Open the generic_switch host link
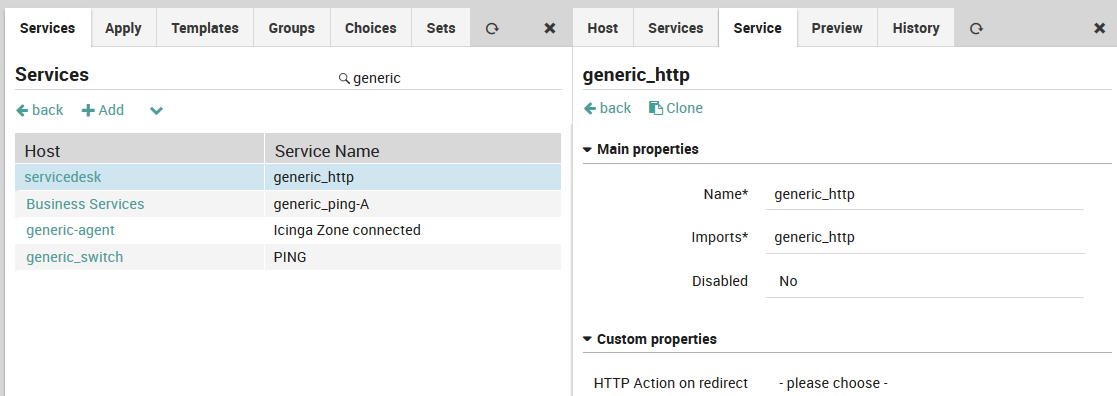The height and width of the screenshot is (396, 1117). pos(74,257)
